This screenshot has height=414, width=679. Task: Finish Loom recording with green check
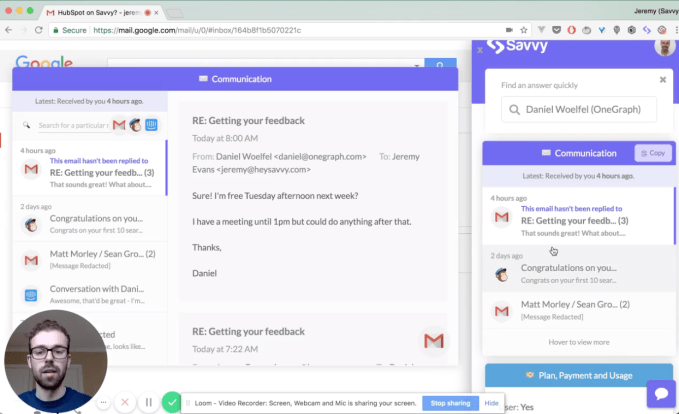[171, 402]
